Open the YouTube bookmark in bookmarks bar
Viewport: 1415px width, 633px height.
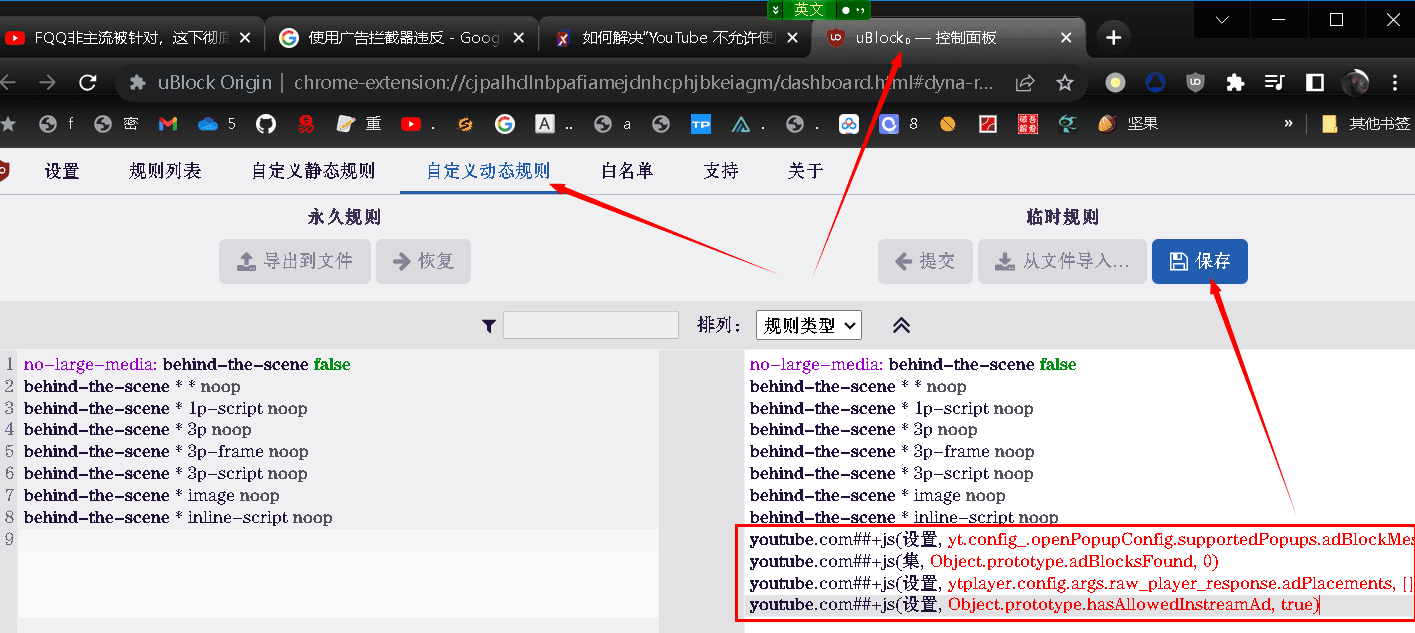pos(410,124)
